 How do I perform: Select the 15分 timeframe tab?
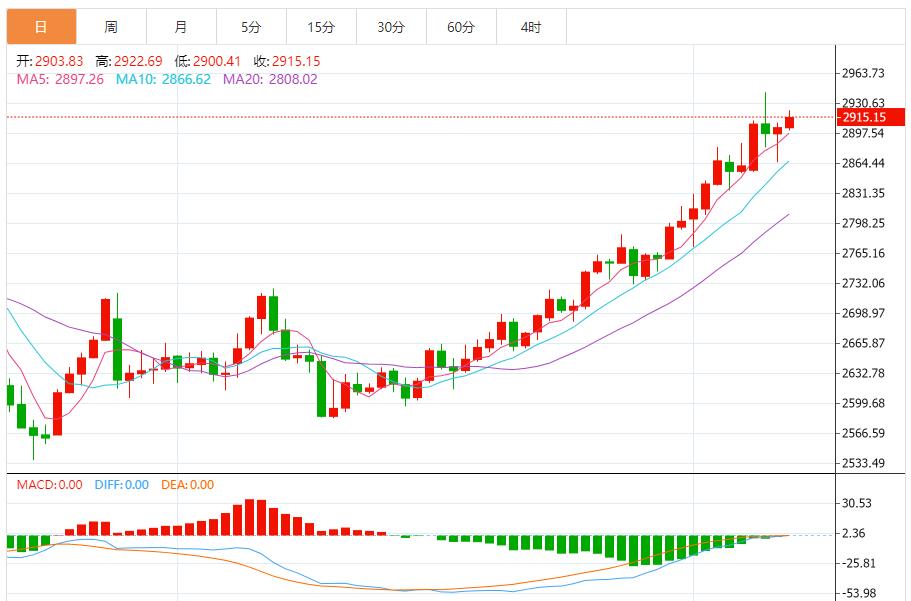(x=321, y=27)
